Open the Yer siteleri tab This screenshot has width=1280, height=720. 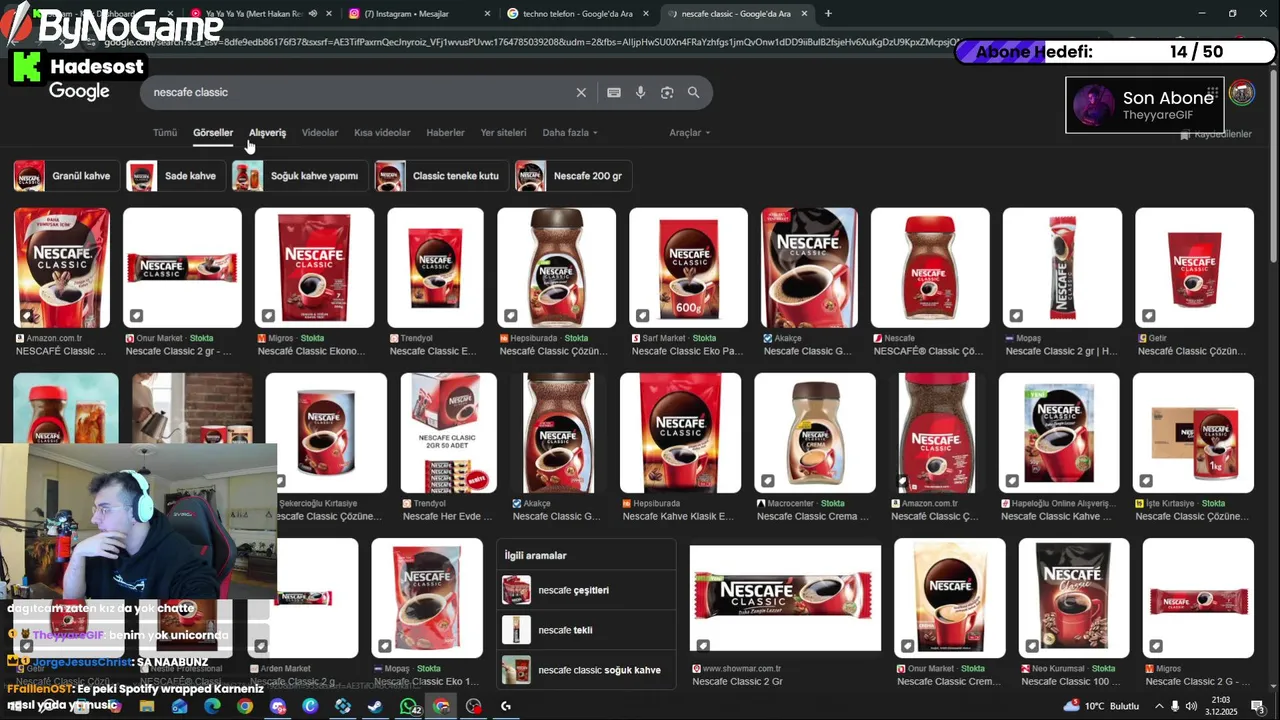pyautogui.click(x=503, y=132)
